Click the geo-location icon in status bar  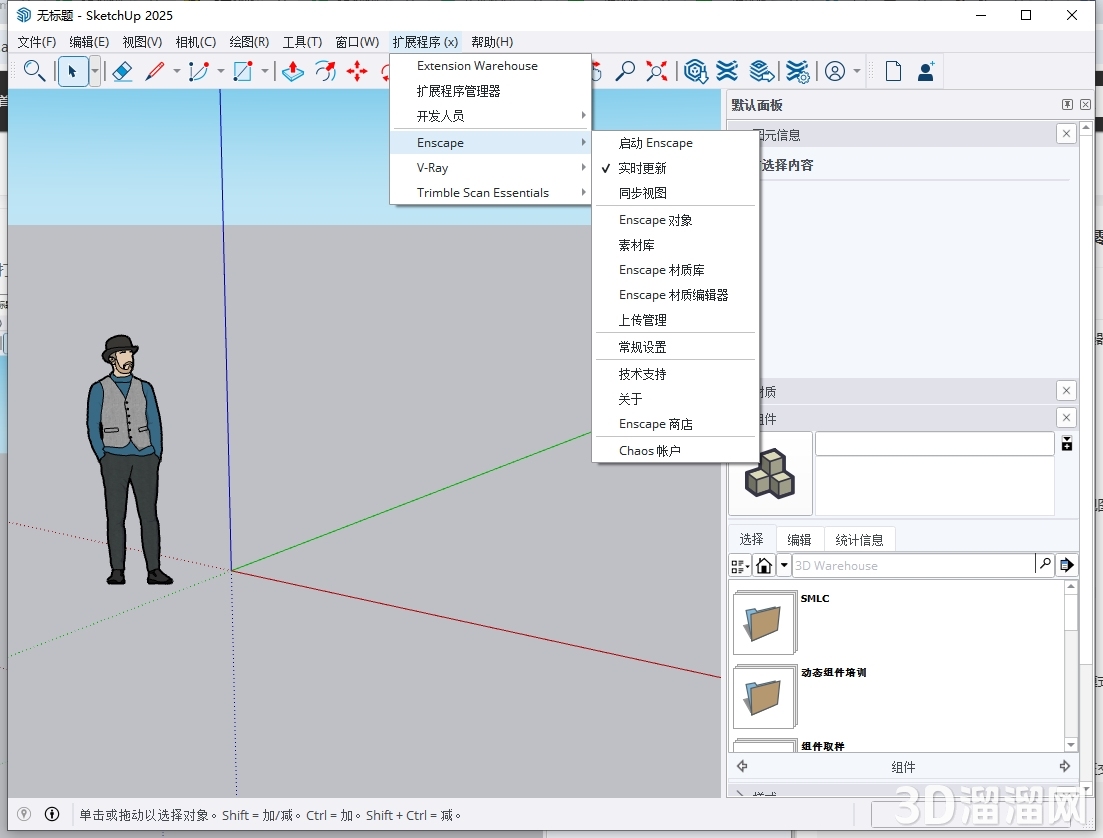[x=24, y=814]
